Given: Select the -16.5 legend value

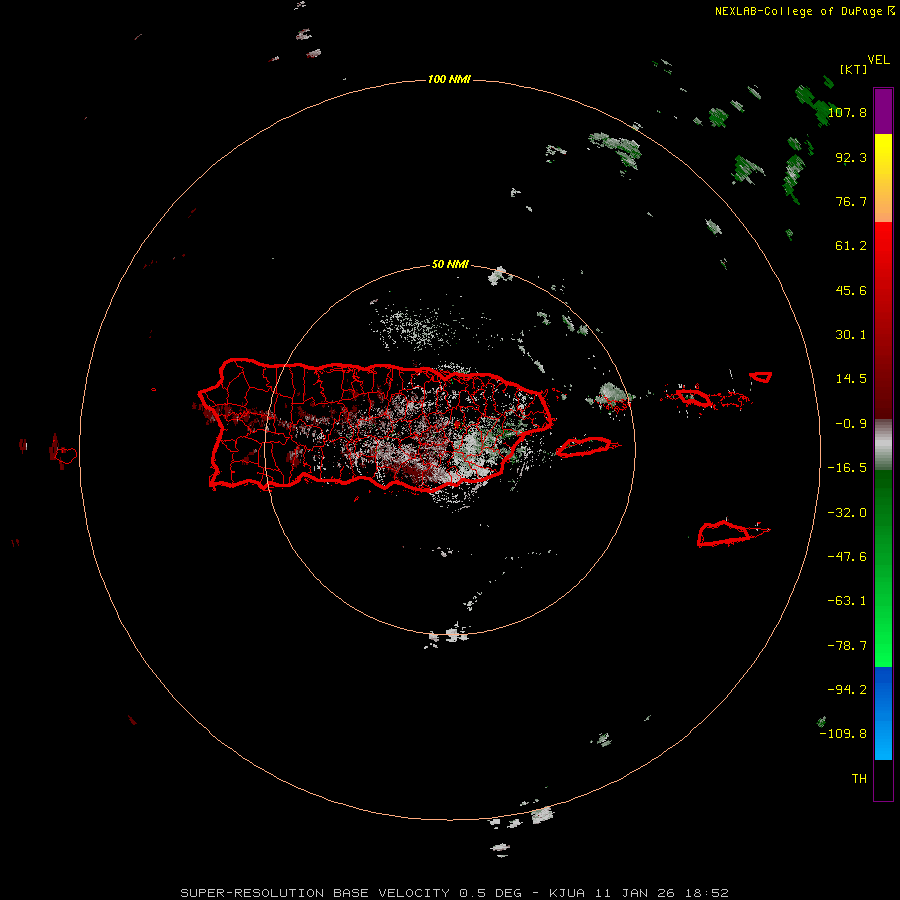Looking at the screenshot, I should pyautogui.click(x=847, y=468).
